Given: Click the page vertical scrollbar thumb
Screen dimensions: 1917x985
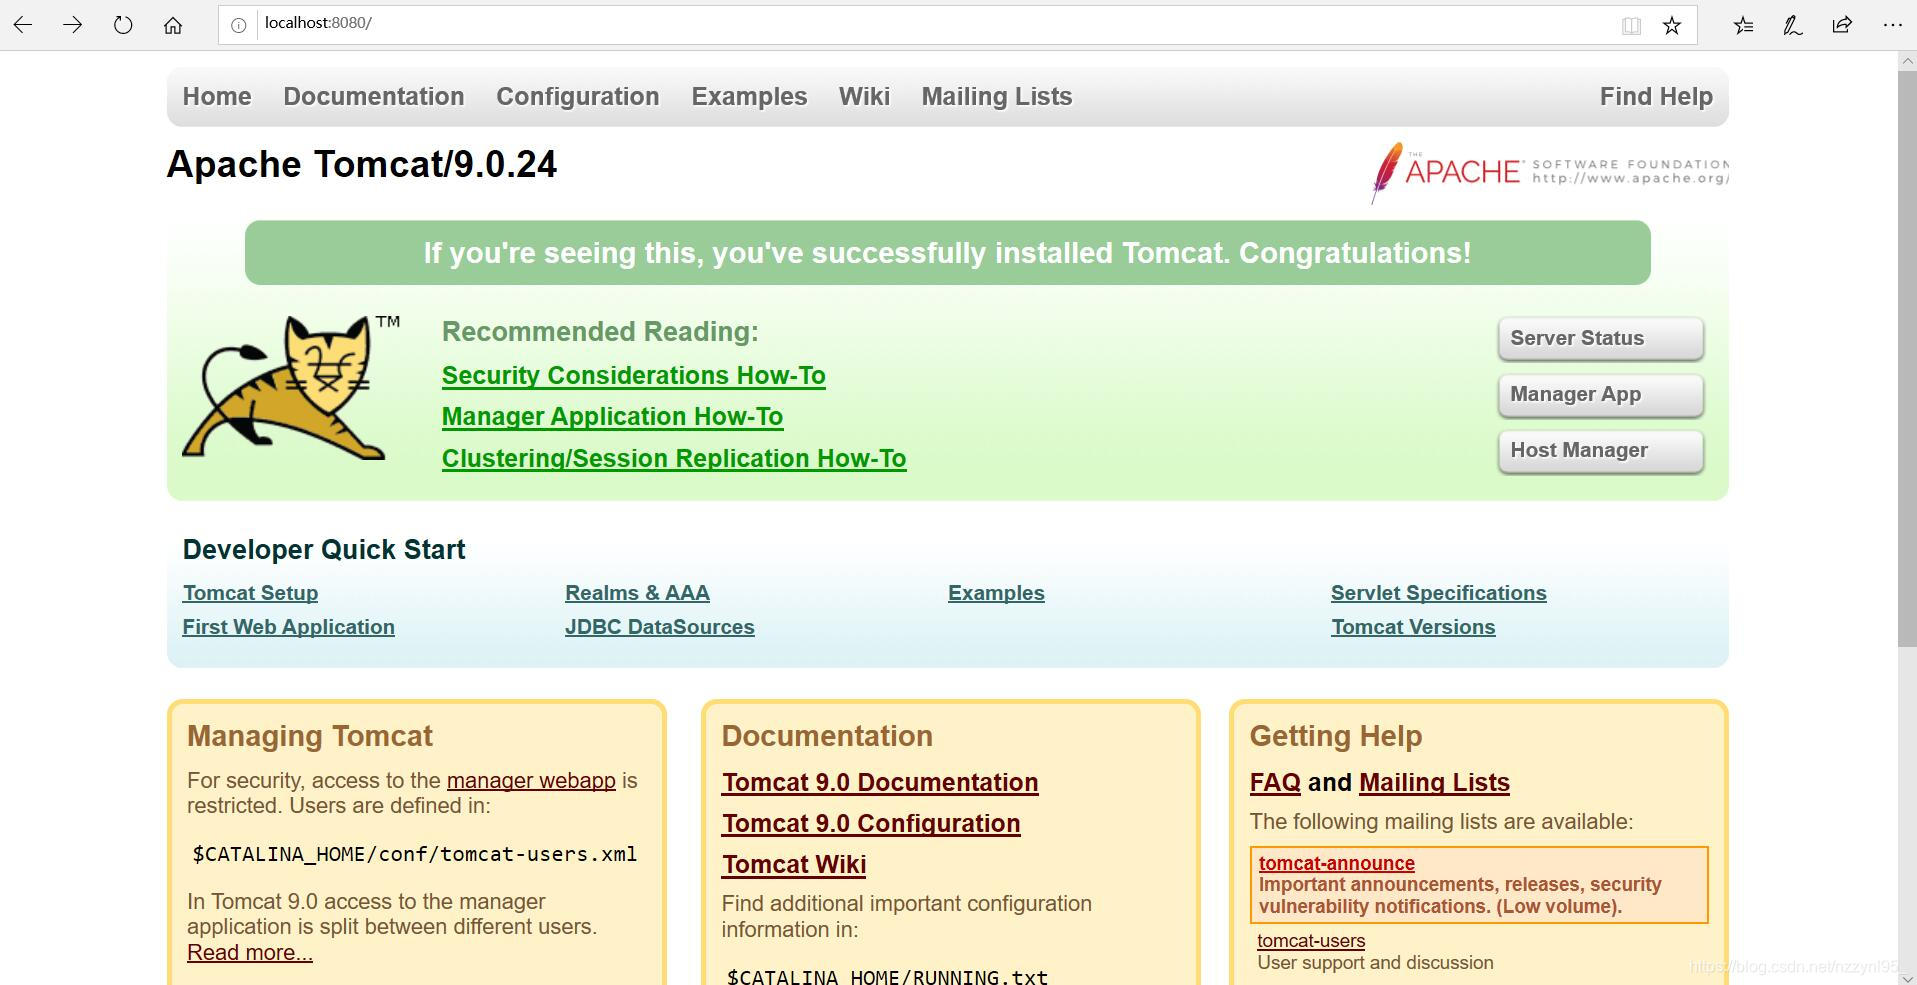Looking at the screenshot, I should pyautogui.click(x=1907, y=358).
